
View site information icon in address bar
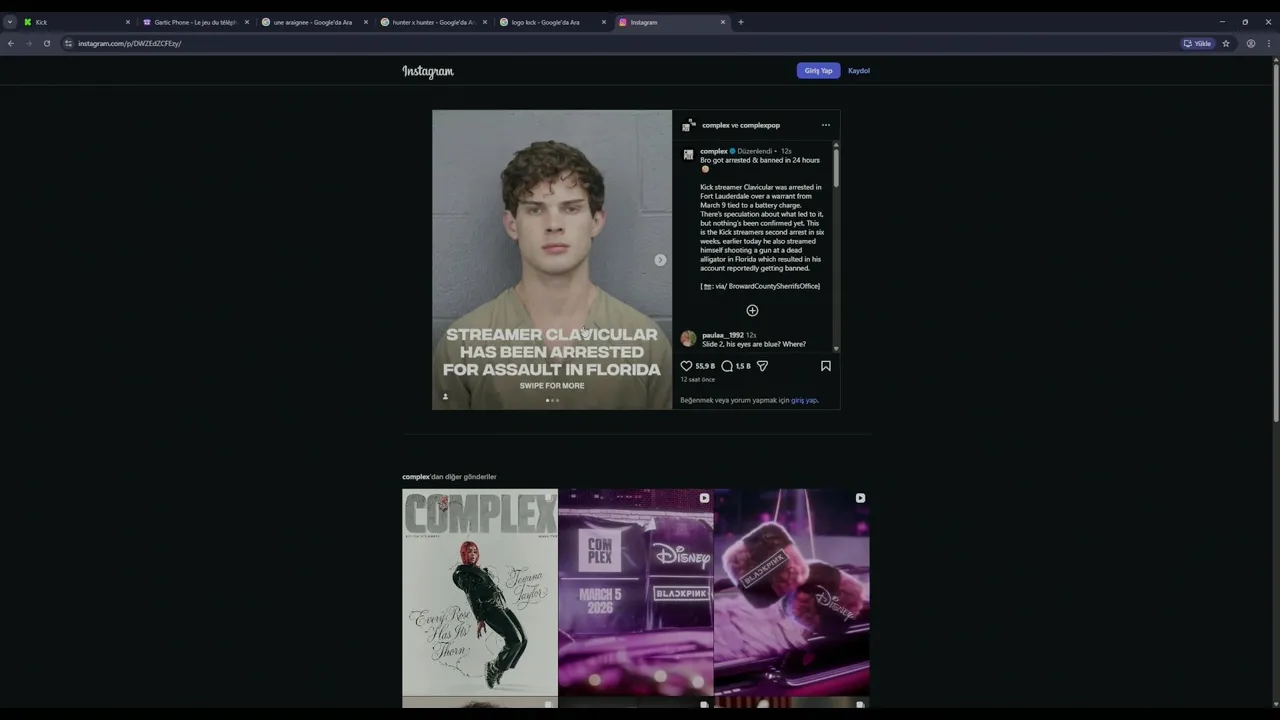[x=68, y=43]
